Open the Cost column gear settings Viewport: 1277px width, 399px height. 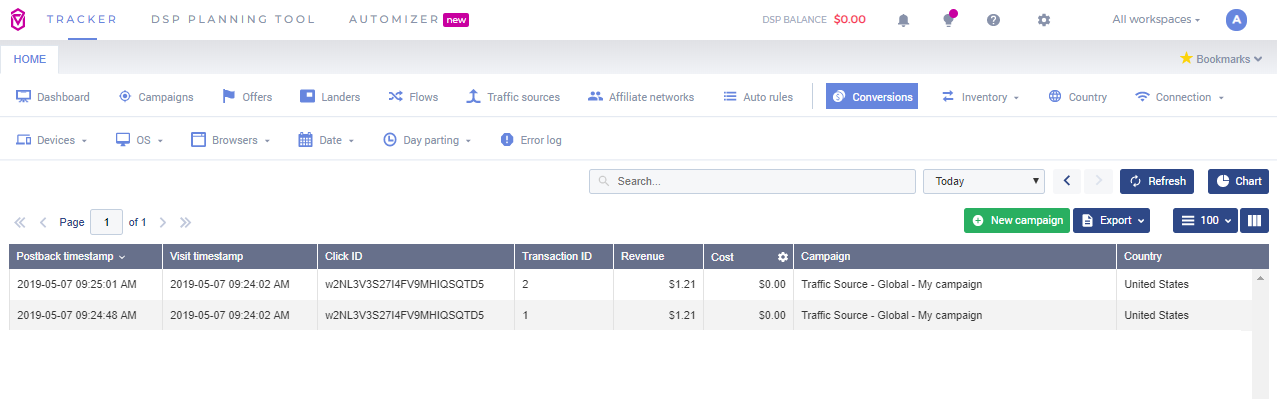pyautogui.click(x=783, y=257)
